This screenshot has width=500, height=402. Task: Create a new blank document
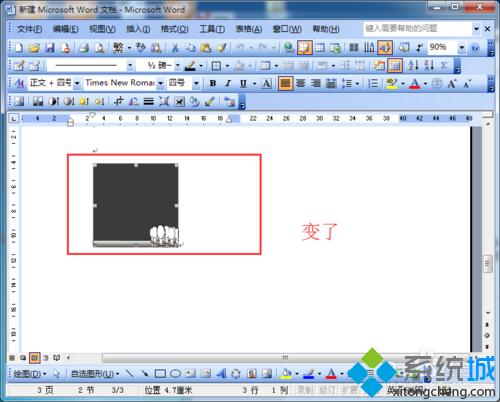click(19, 48)
